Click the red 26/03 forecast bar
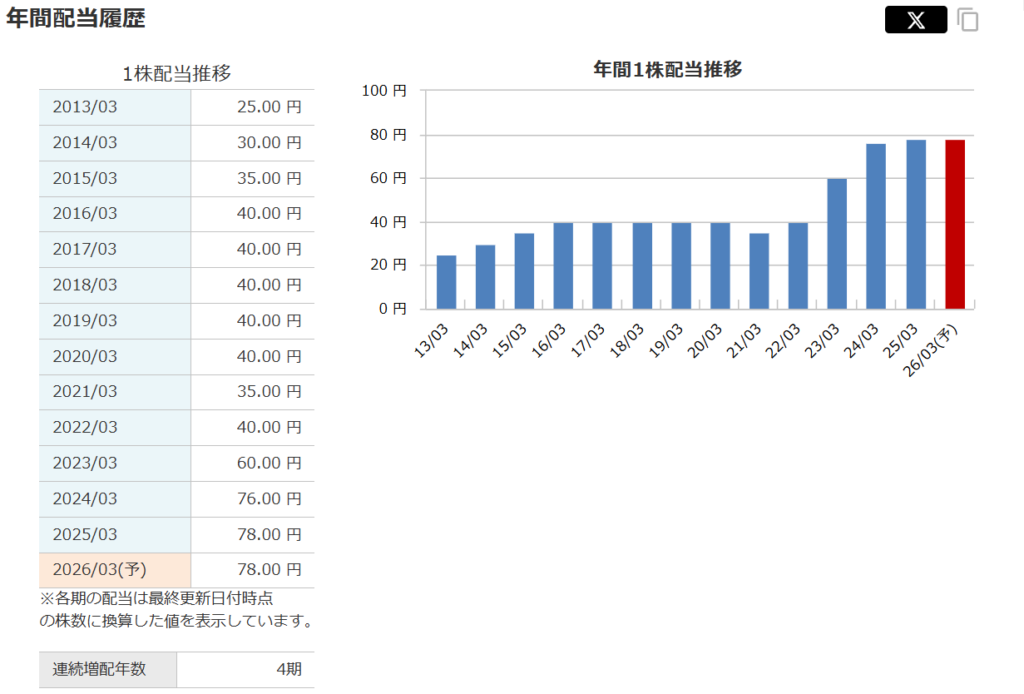This screenshot has height=694, width=1024. coord(955,224)
